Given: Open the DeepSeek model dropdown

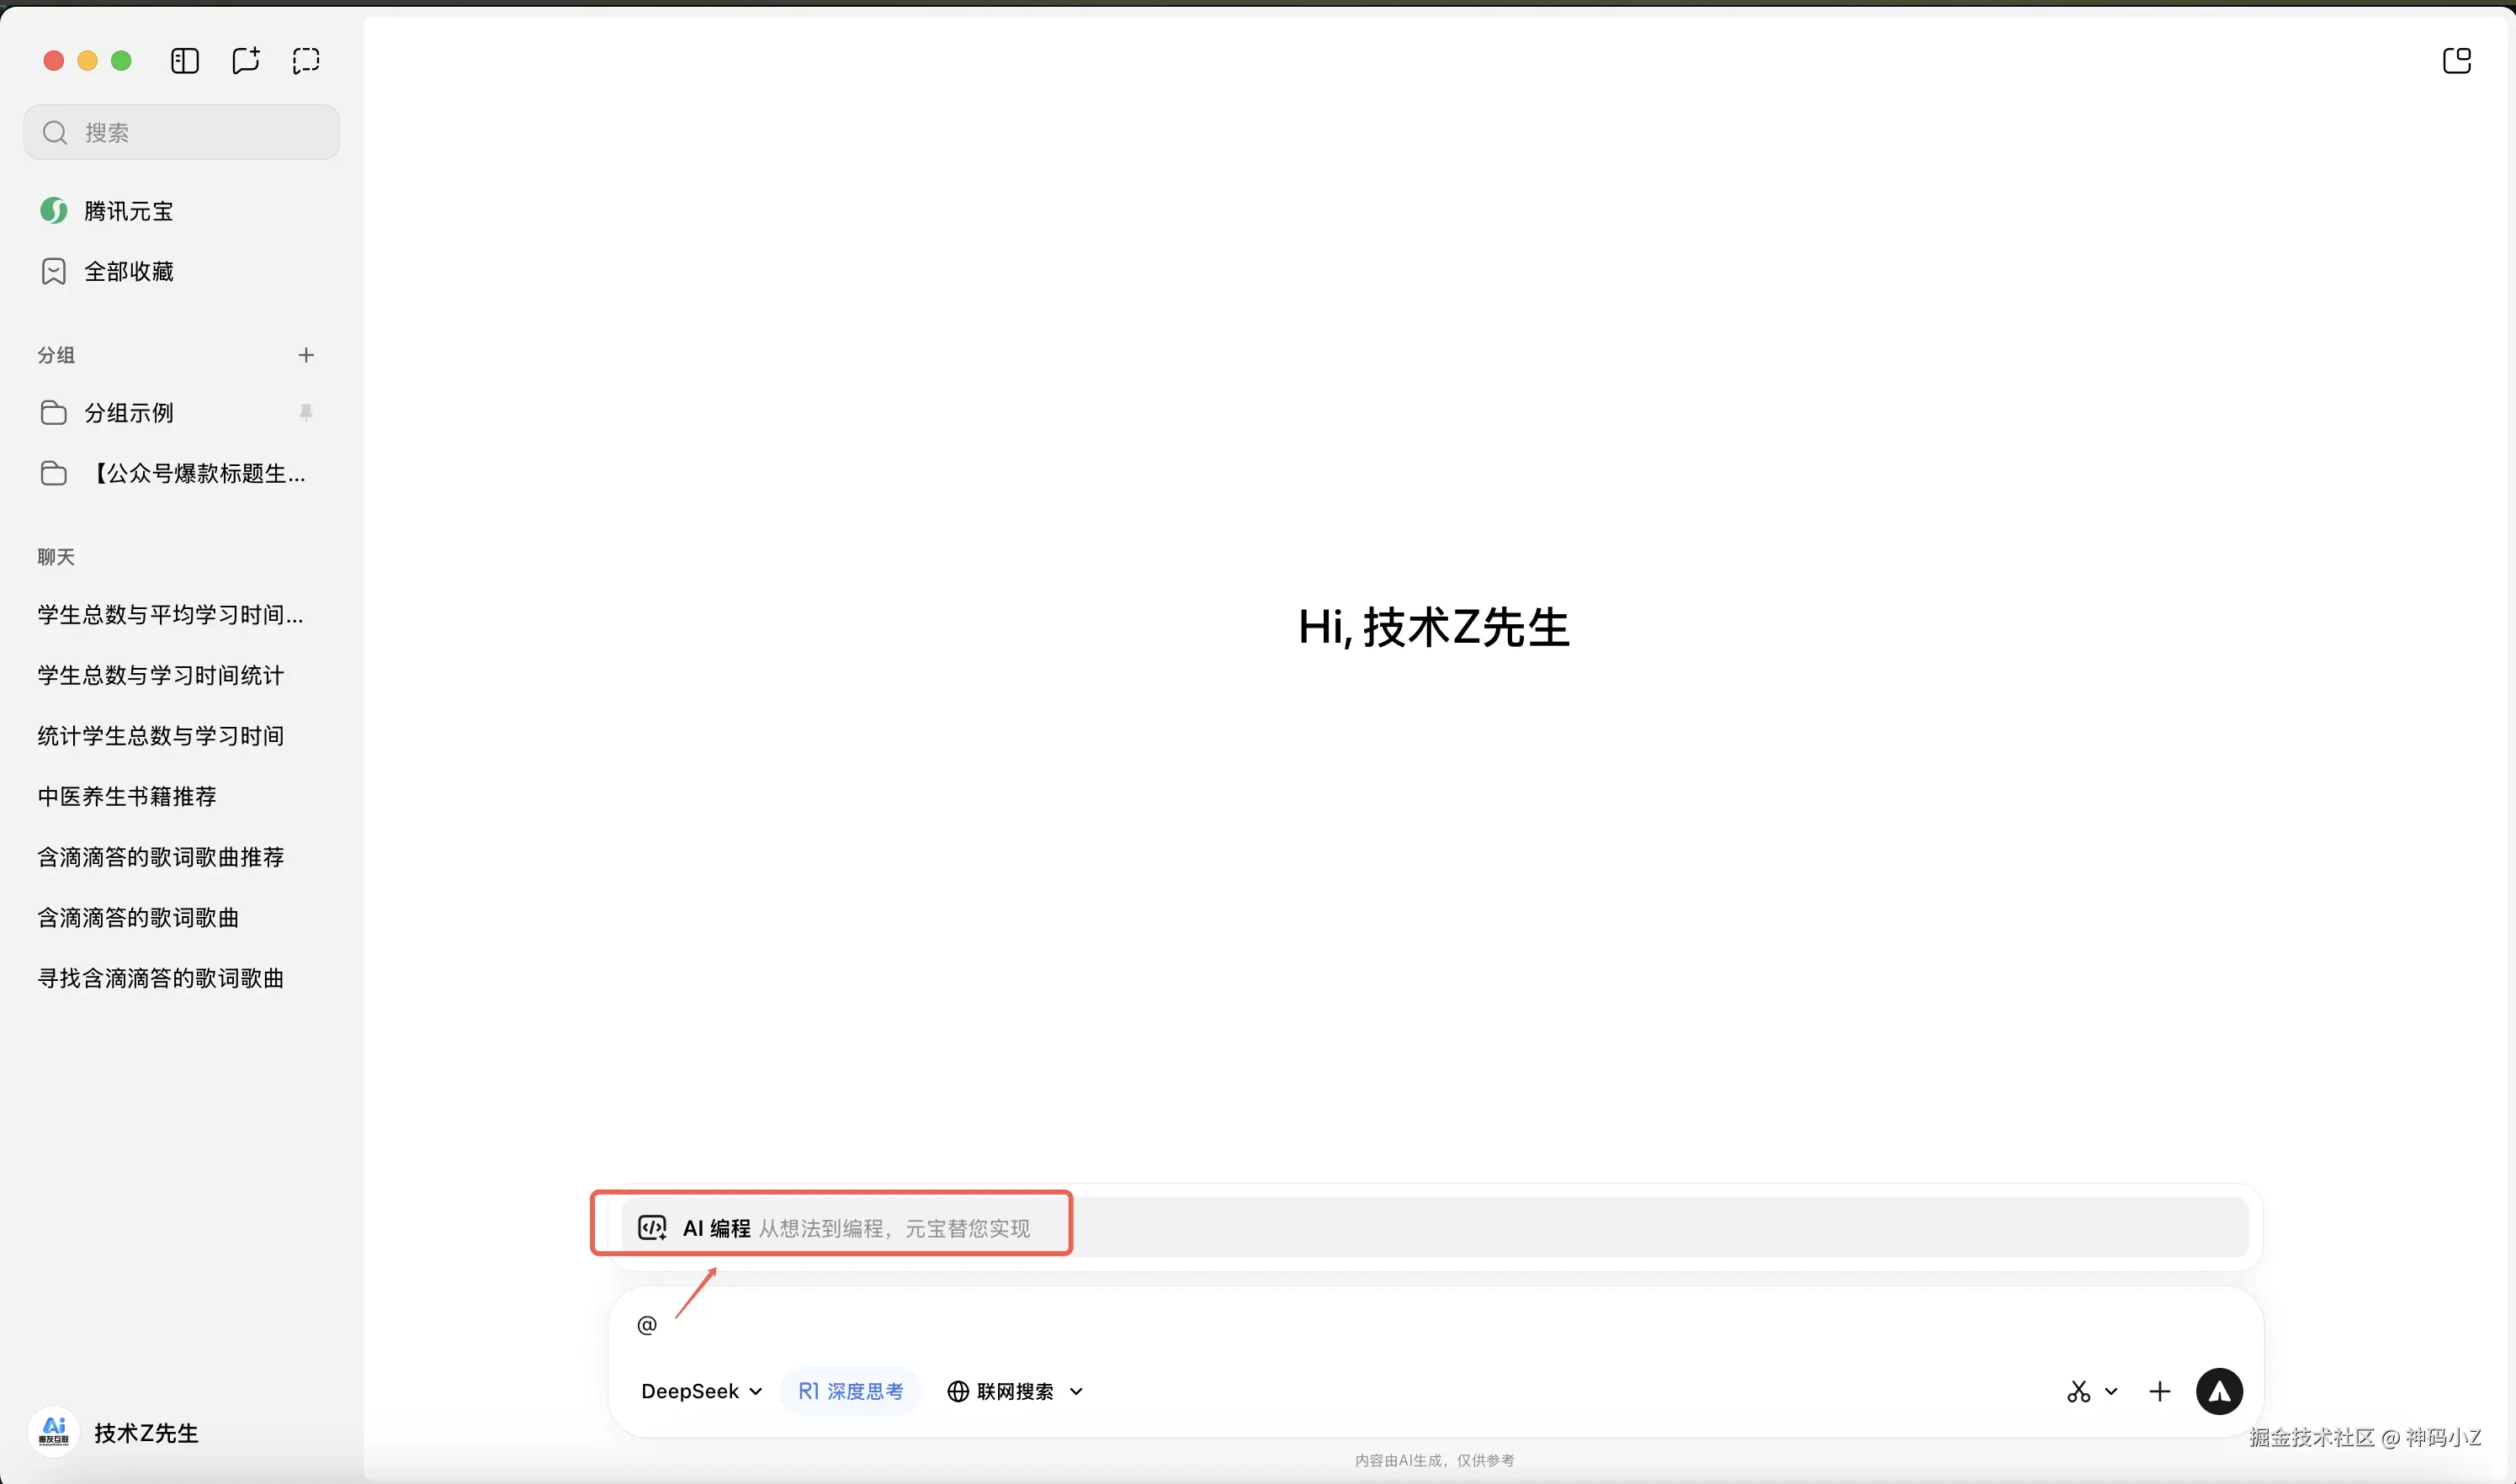Looking at the screenshot, I should 701,1391.
